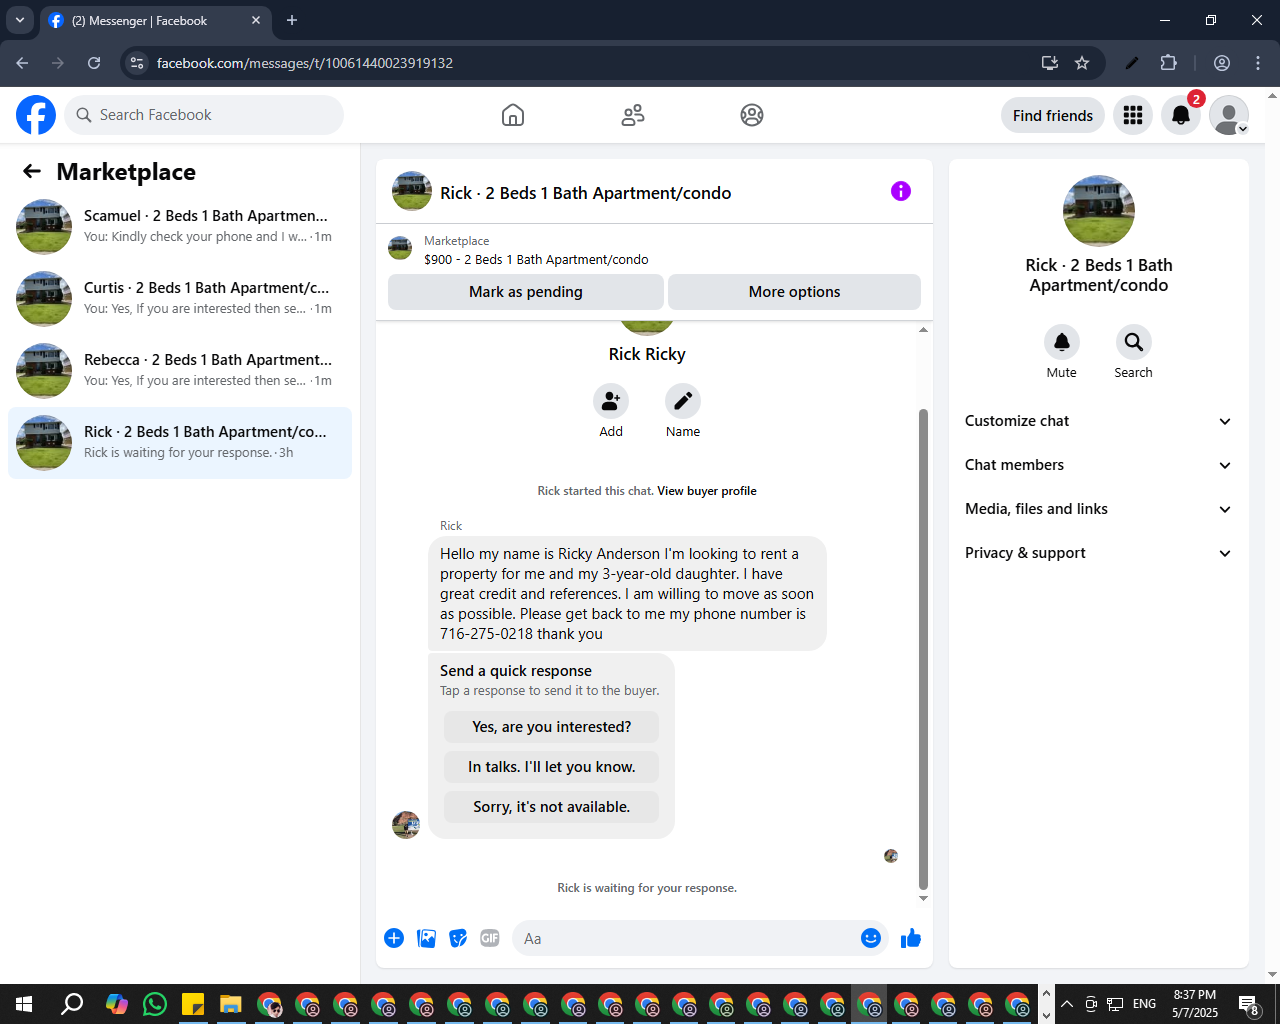Click ENG language indicator in tray

click(x=1145, y=1004)
